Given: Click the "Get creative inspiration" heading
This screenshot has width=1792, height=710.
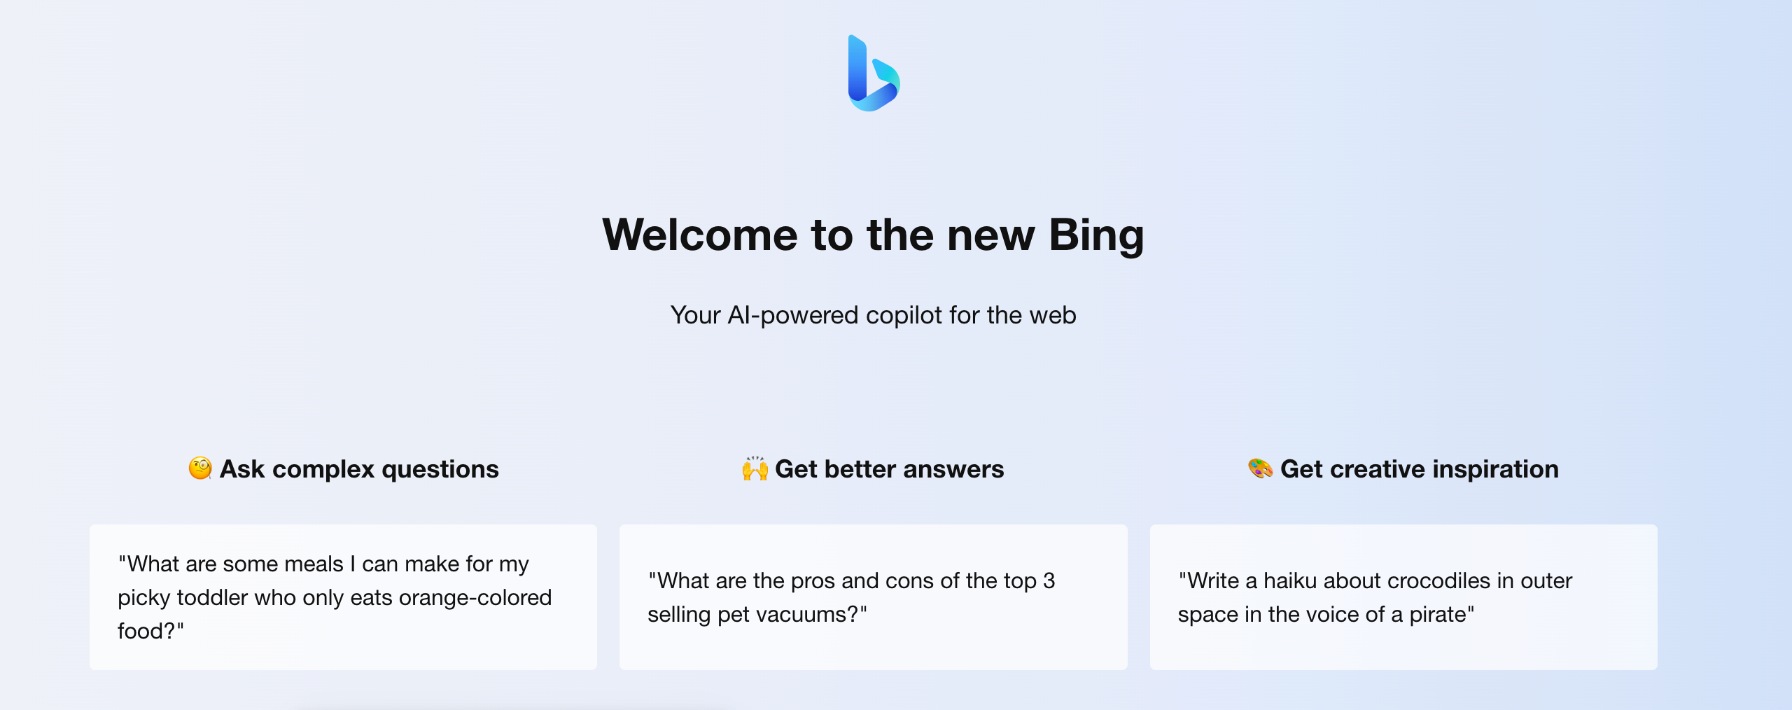Looking at the screenshot, I should click(x=1419, y=469).
